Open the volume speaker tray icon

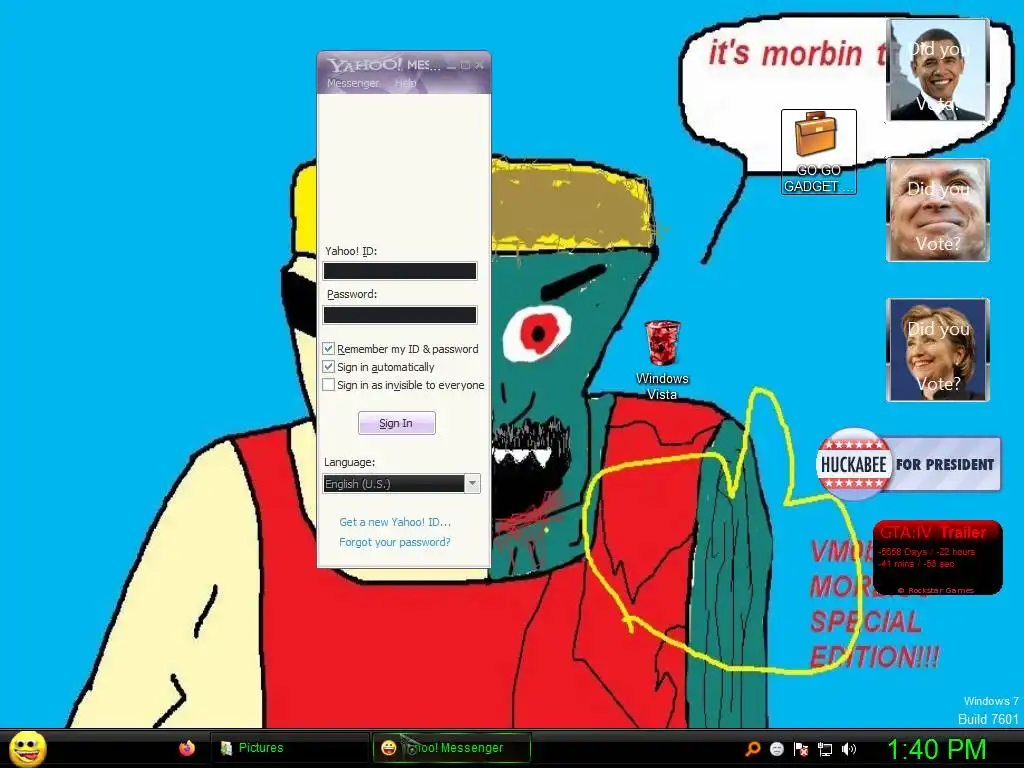click(x=849, y=749)
